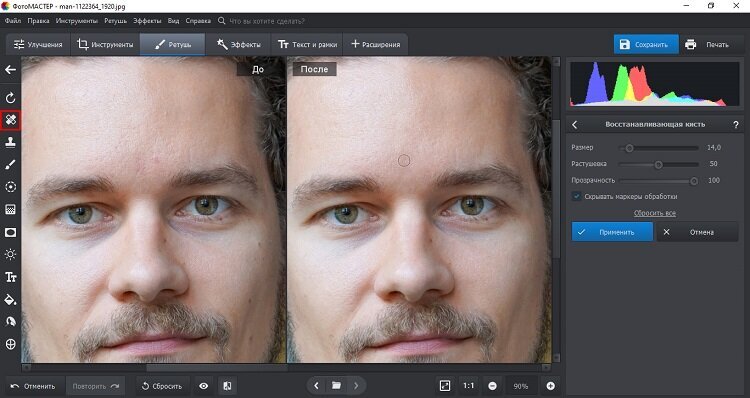Click the text Tт tool in sidebar
Viewport: 750px width, 398px height.
click(x=11, y=277)
